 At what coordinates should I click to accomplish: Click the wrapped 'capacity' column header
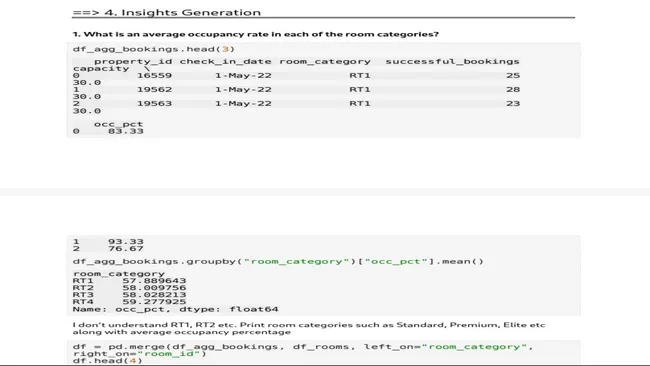(x=101, y=68)
